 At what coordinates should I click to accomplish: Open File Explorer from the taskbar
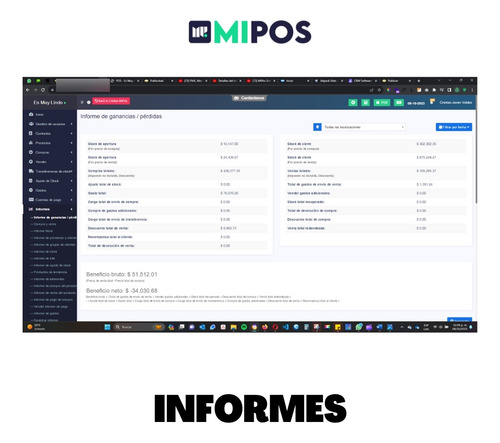[234, 327]
